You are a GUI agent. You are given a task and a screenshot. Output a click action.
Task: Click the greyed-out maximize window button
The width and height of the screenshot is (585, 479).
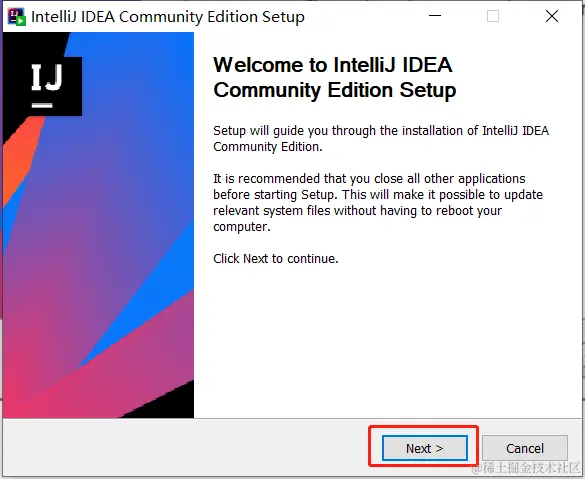pyautogui.click(x=493, y=16)
